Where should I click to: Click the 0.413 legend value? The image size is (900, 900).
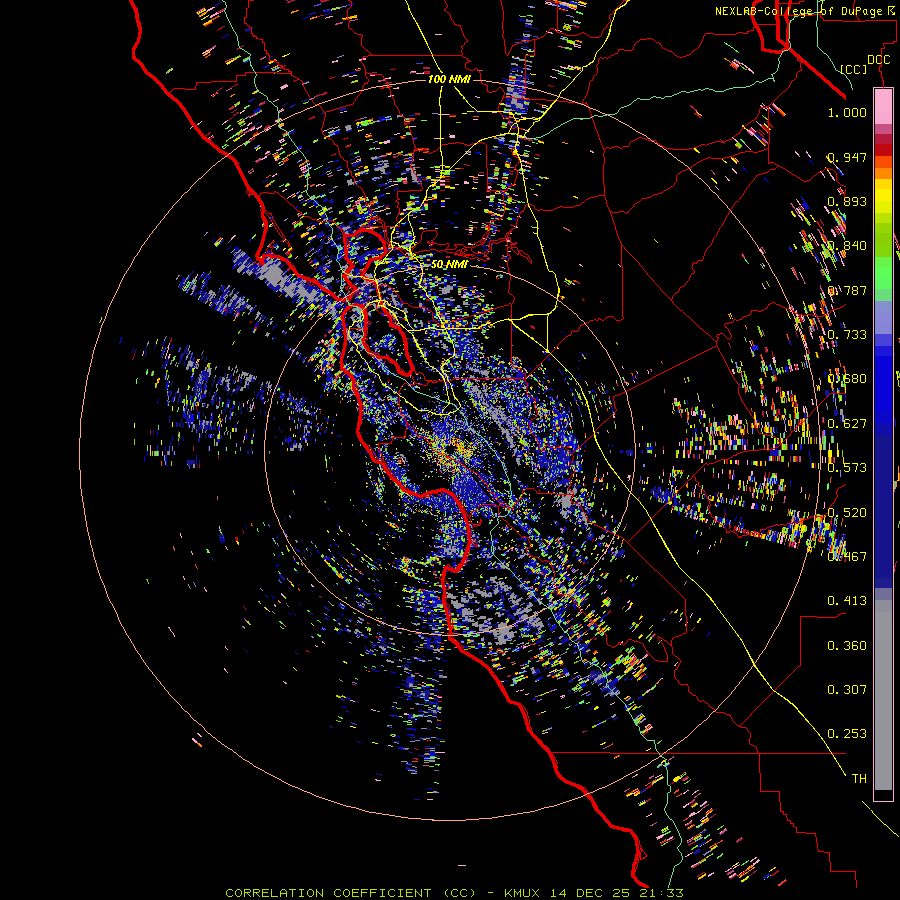coord(847,601)
